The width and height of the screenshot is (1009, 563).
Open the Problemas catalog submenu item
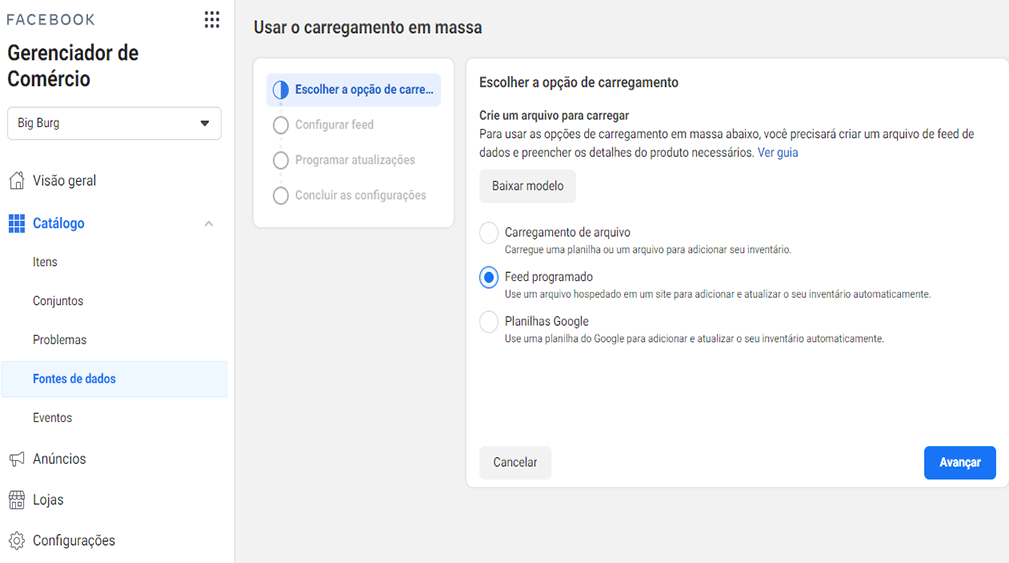[x=59, y=340]
